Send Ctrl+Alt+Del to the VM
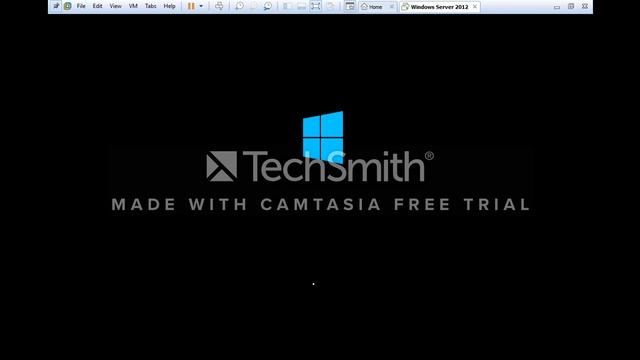Image resolution: width=640 pixels, height=360 pixels. pos(219,6)
